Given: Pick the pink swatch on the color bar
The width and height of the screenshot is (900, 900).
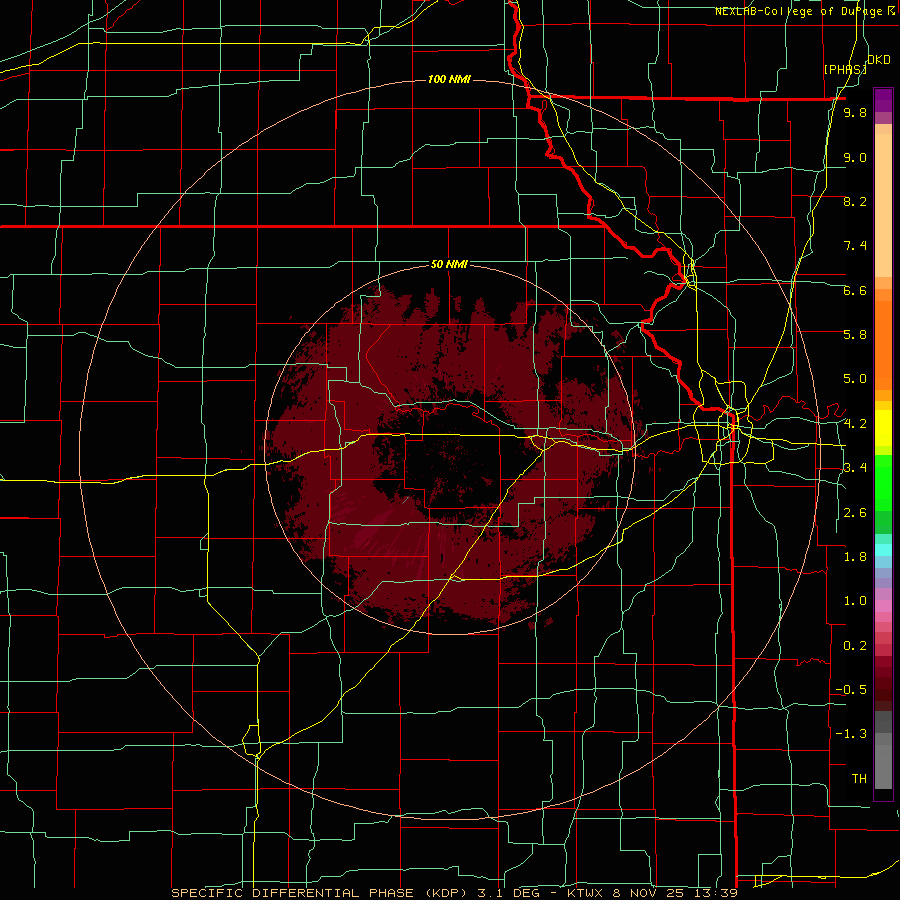Looking at the screenshot, I should [883, 606].
